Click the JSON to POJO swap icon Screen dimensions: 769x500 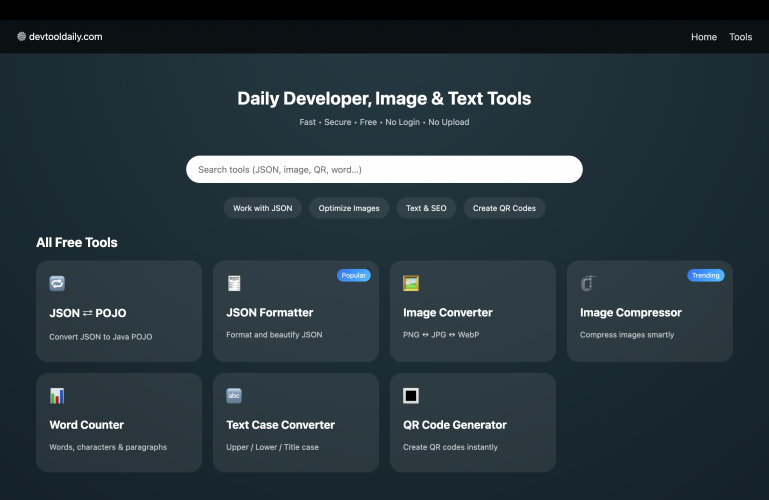coord(57,283)
